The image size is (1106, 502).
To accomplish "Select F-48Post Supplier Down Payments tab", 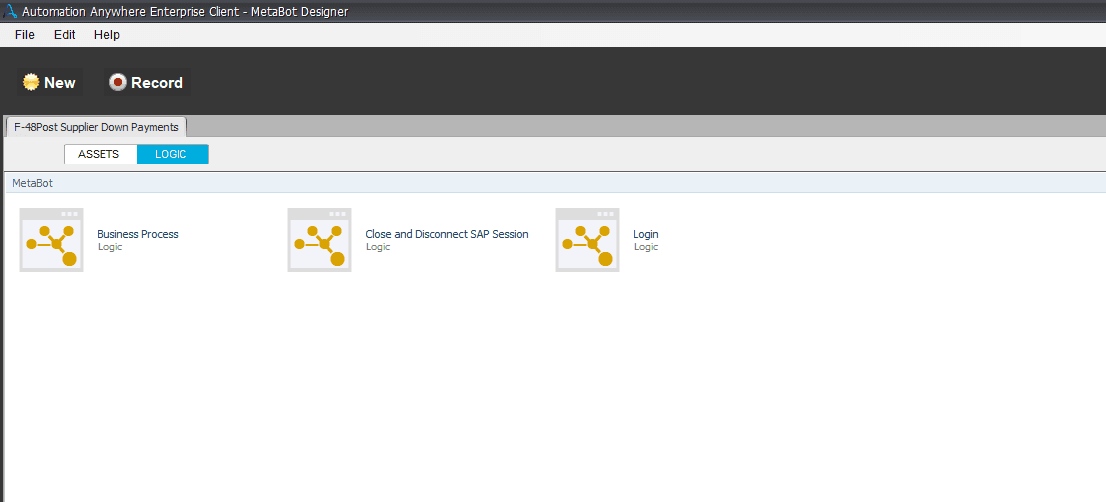I will (x=96, y=127).
